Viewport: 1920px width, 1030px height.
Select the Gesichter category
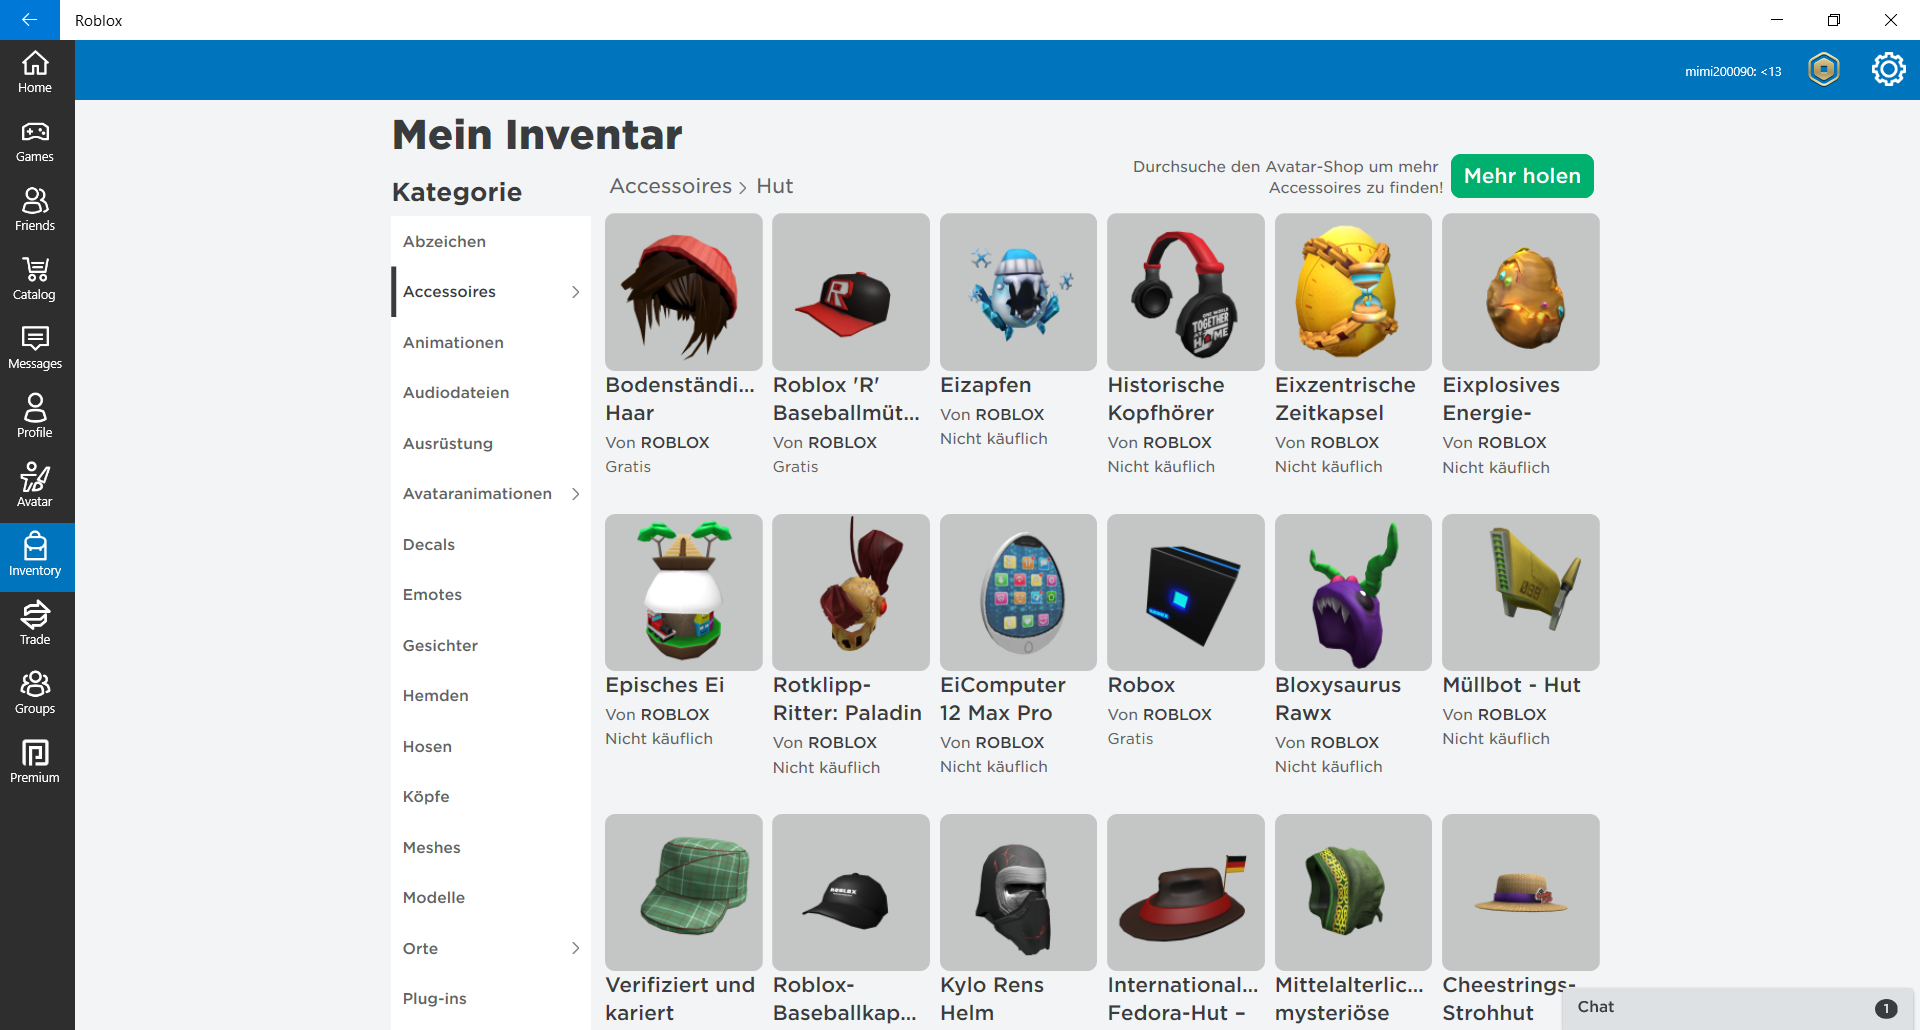click(440, 646)
